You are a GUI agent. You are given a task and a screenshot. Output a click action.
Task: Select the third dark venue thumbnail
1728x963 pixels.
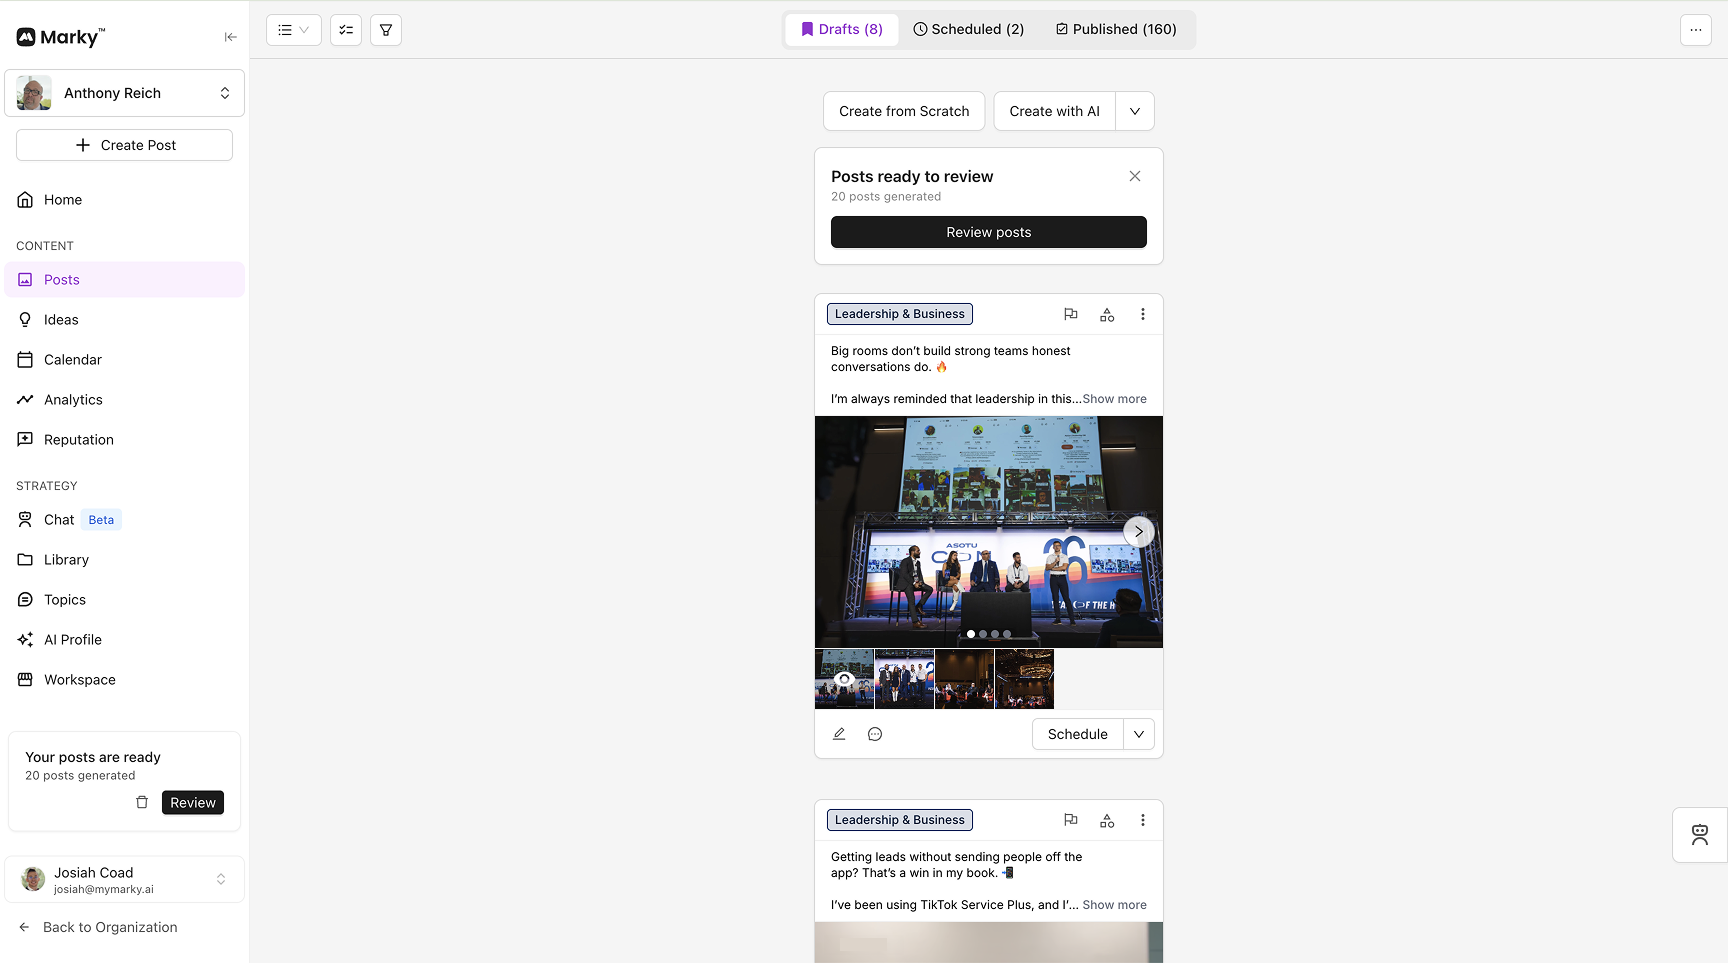coord(964,679)
